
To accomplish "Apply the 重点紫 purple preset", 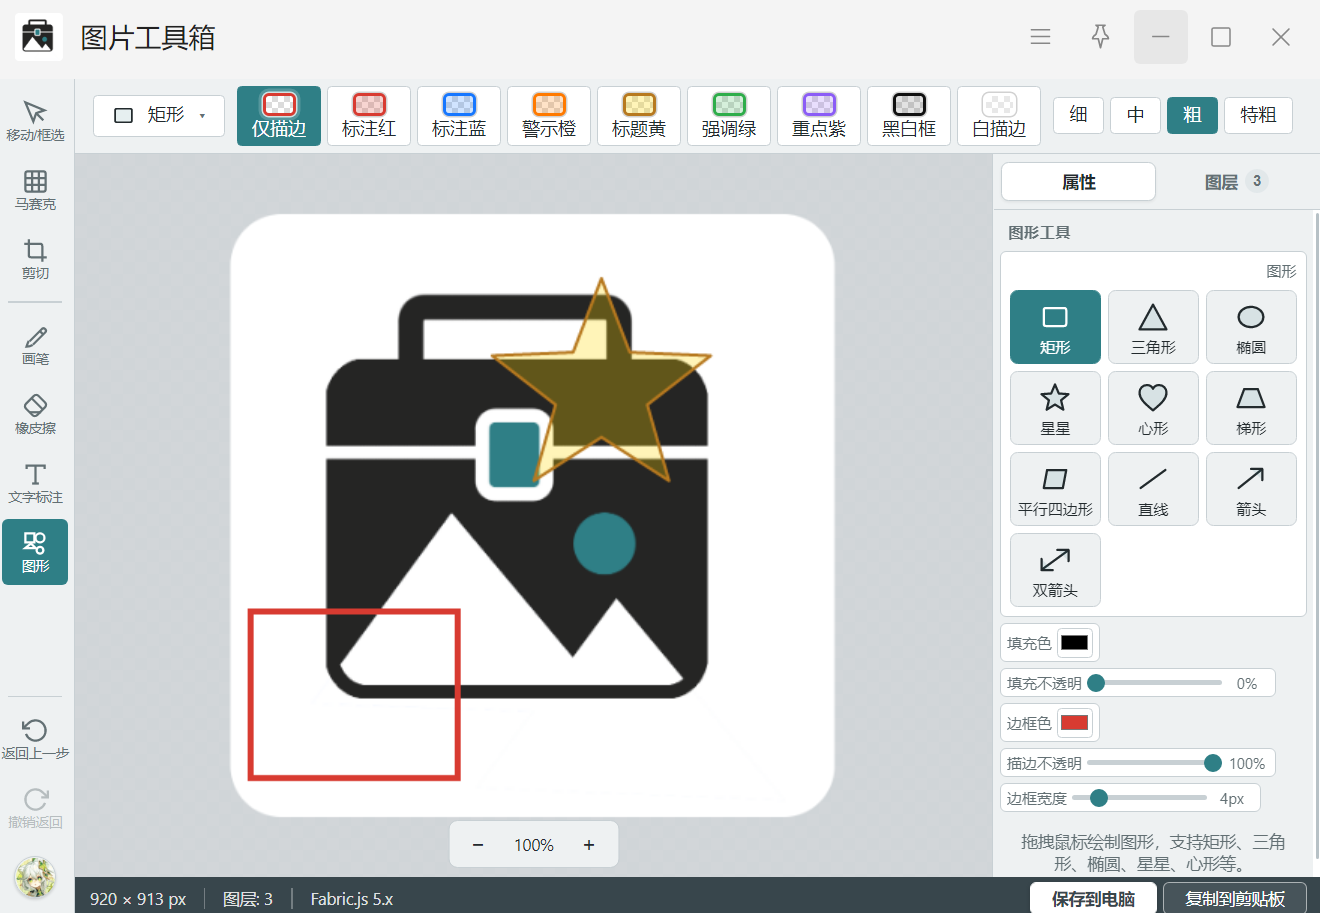I will tap(819, 116).
